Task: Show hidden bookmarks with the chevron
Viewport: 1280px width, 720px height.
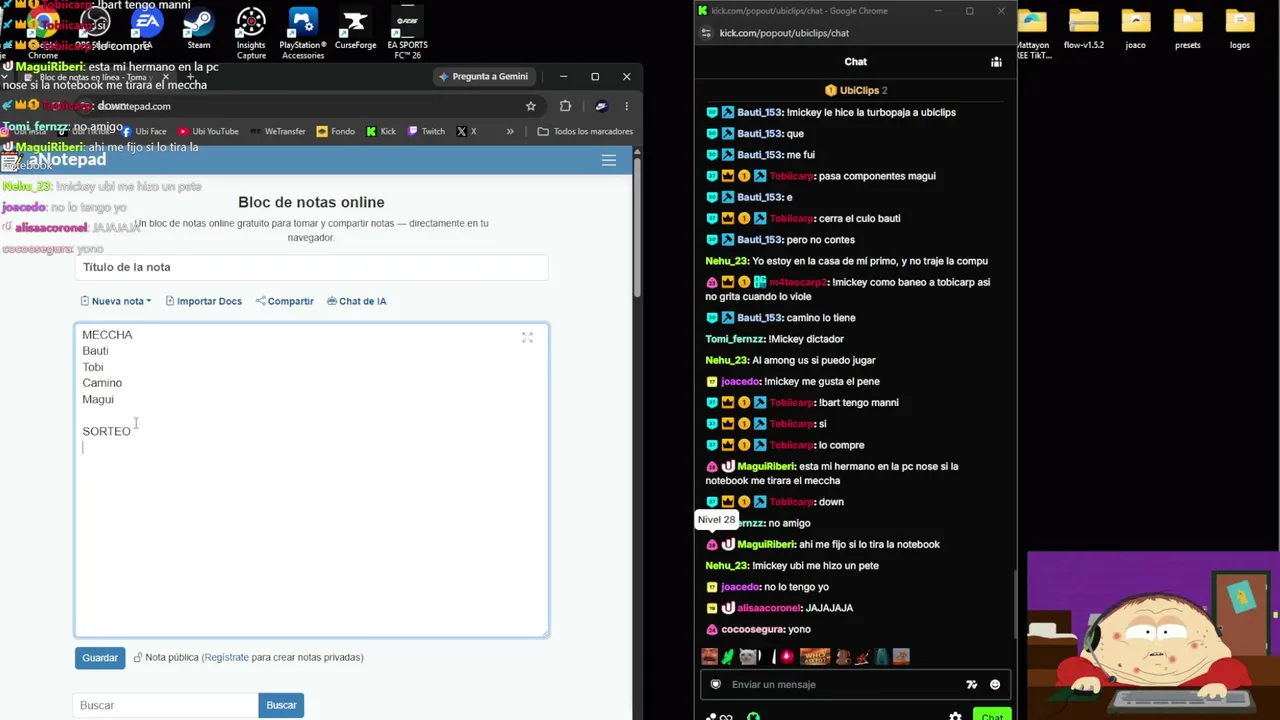Action: coord(510,131)
